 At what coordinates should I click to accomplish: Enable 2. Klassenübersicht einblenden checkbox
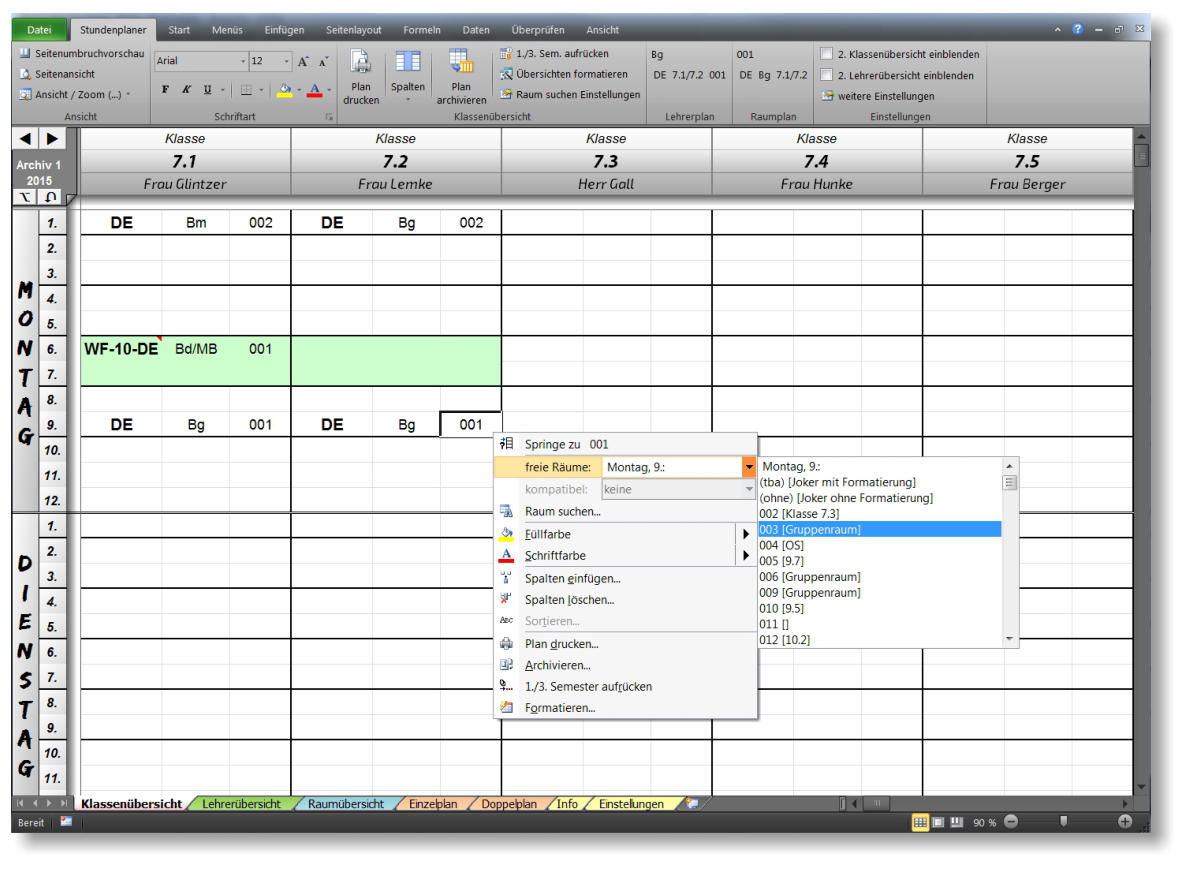[x=826, y=54]
